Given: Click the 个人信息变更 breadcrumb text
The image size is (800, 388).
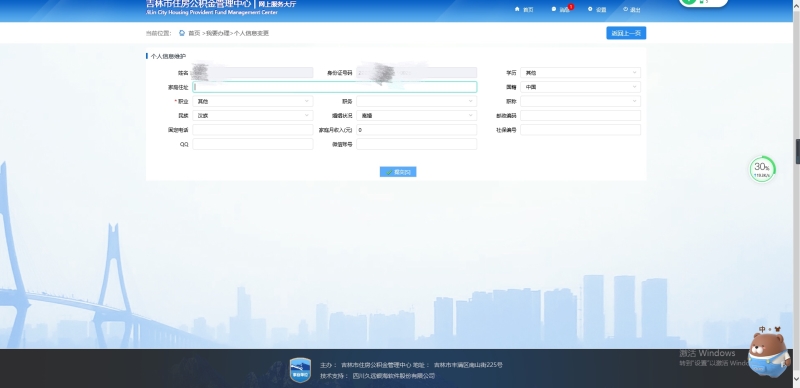Looking at the screenshot, I should pos(252,33).
